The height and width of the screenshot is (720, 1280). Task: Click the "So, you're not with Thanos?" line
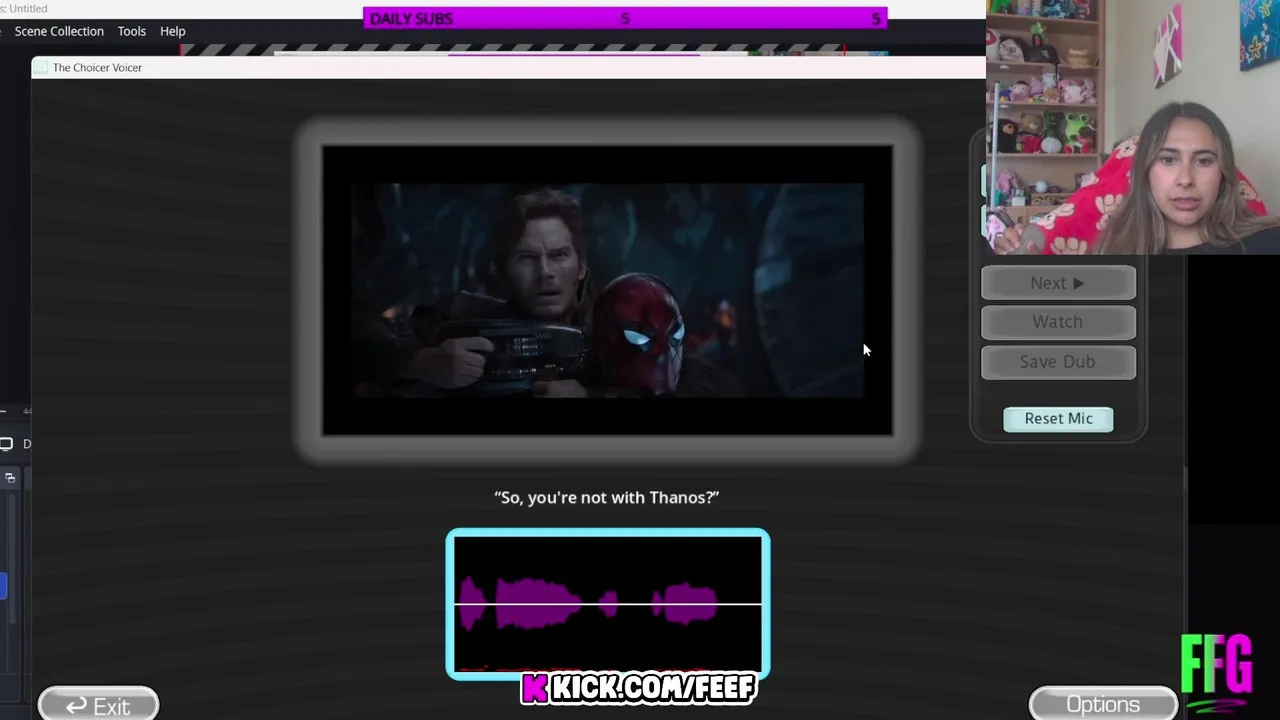pyautogui.click(x=607, y=497)
